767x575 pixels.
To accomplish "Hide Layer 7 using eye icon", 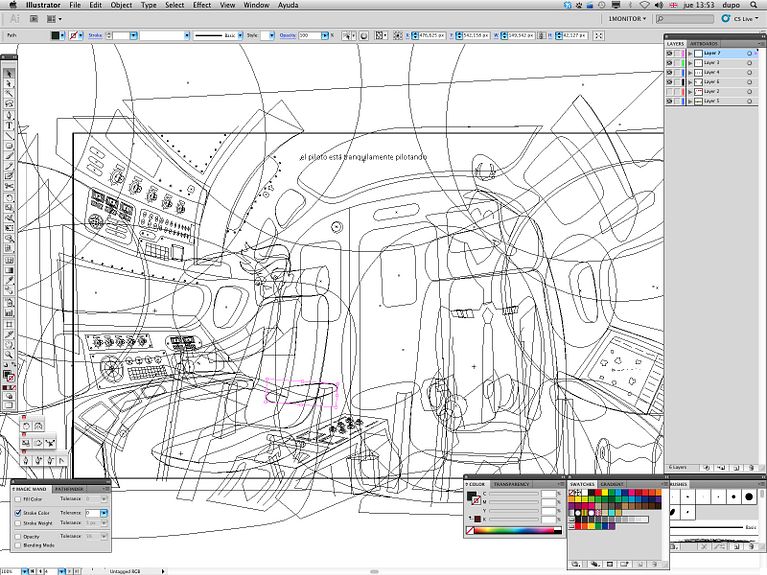I will point(670,54).
